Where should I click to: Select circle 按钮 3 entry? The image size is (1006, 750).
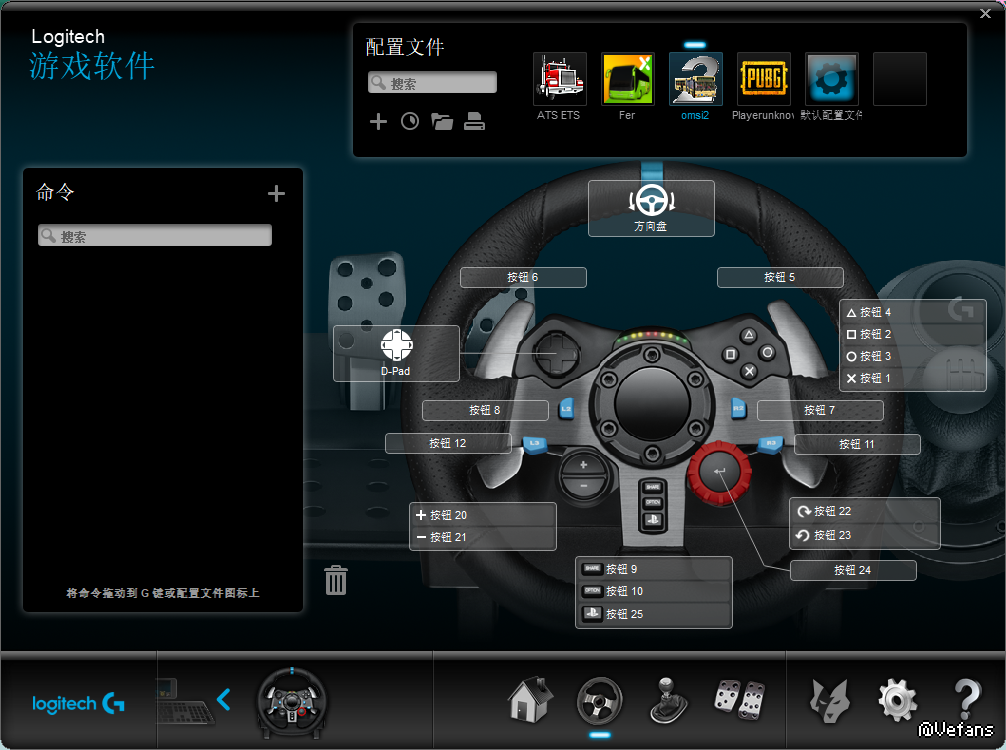912,356
